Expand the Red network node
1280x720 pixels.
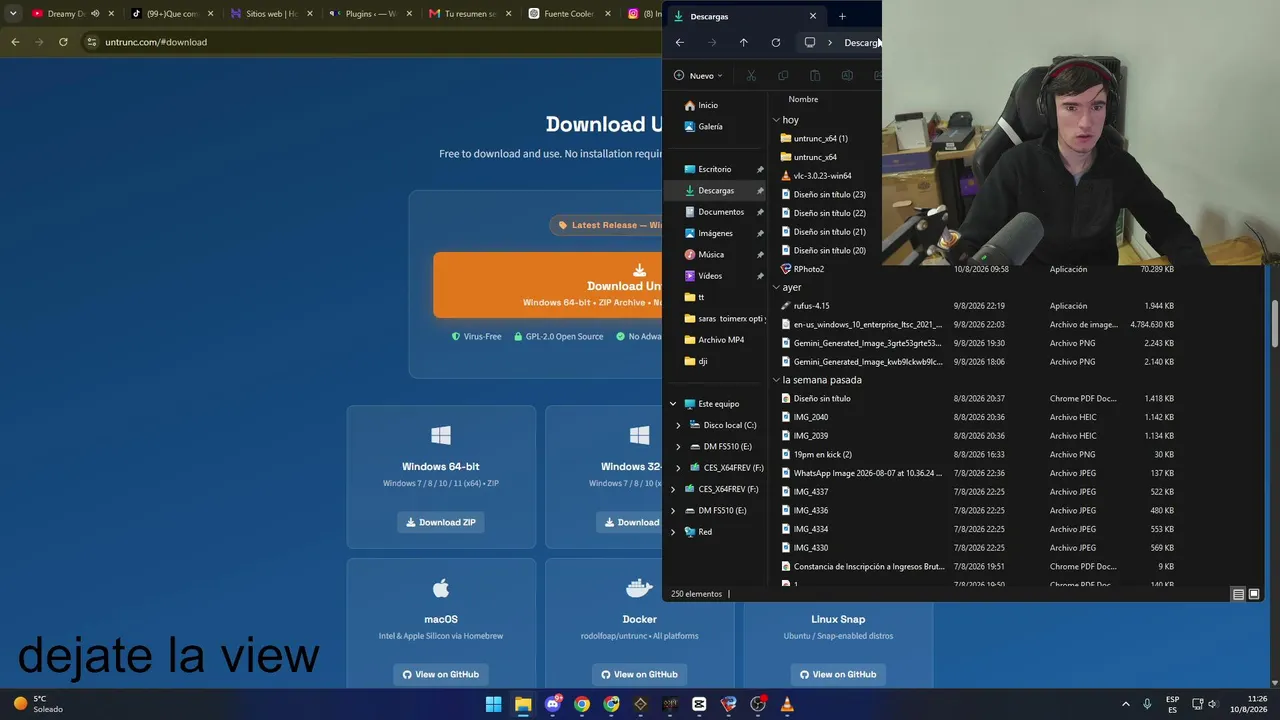(673, 532)
